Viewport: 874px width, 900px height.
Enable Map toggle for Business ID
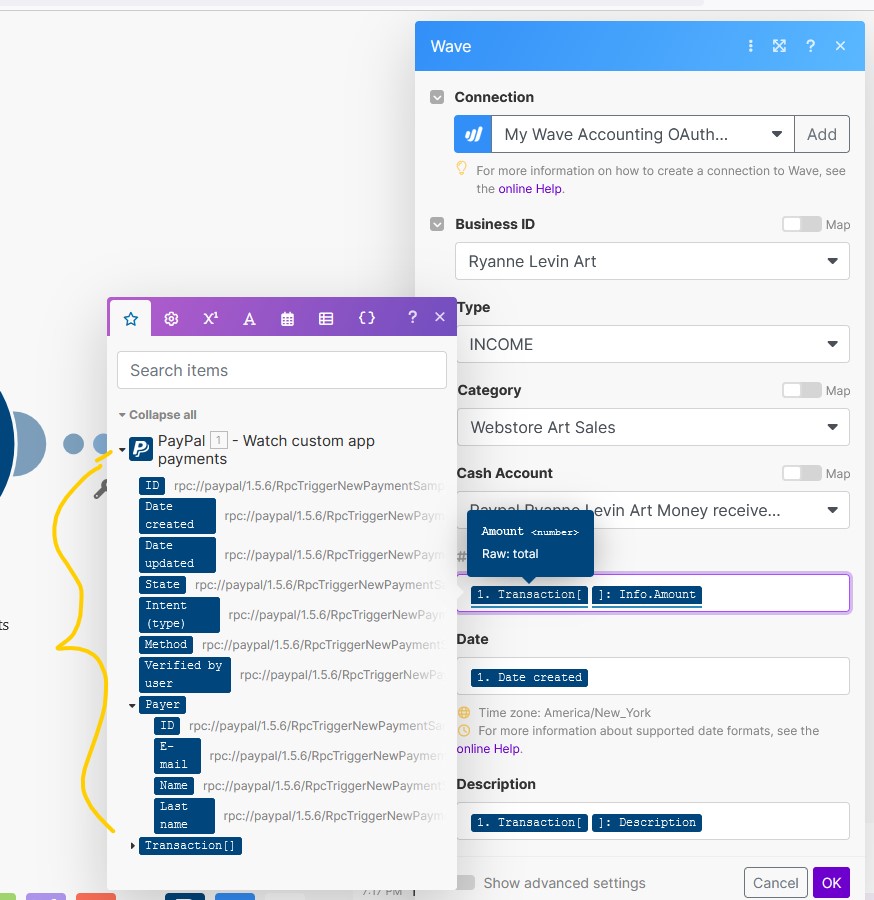pyautogui.click(x=802, y=224)
